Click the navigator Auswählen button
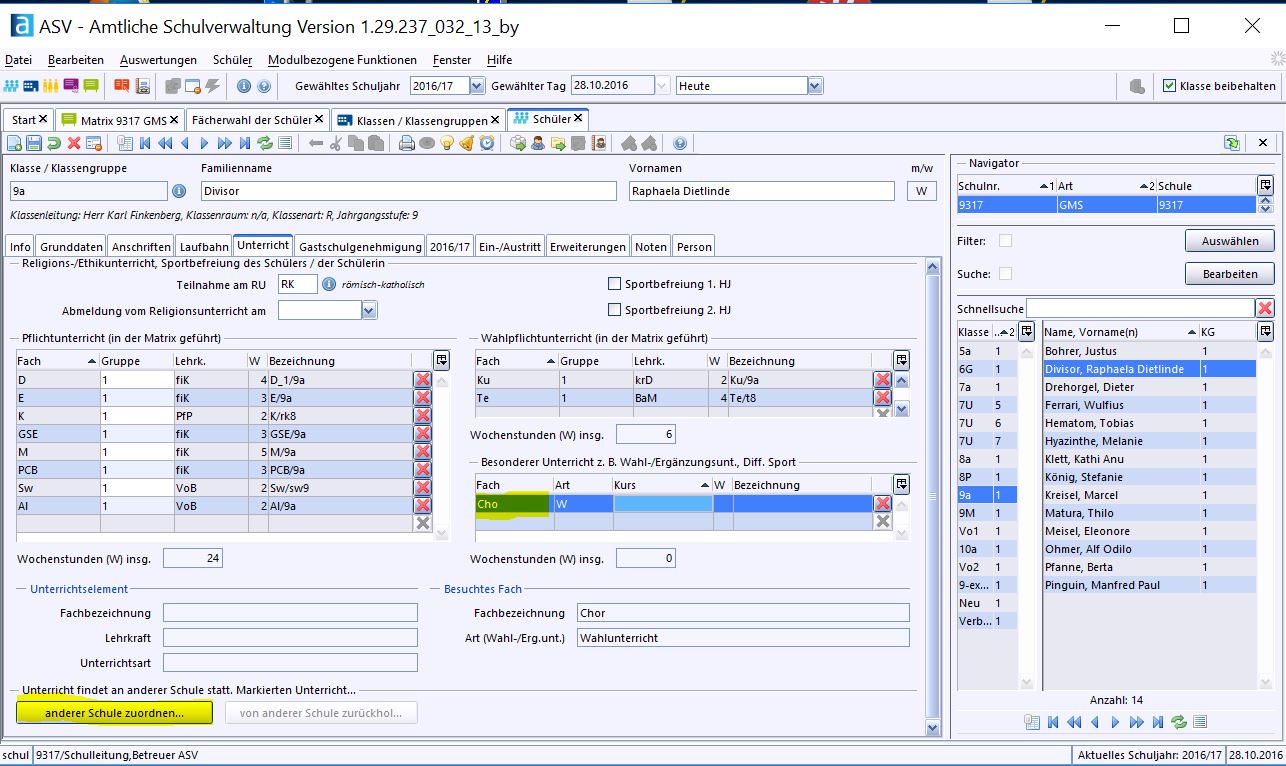The width and height of the screenshot is (1286, 766). [1230, 241]
